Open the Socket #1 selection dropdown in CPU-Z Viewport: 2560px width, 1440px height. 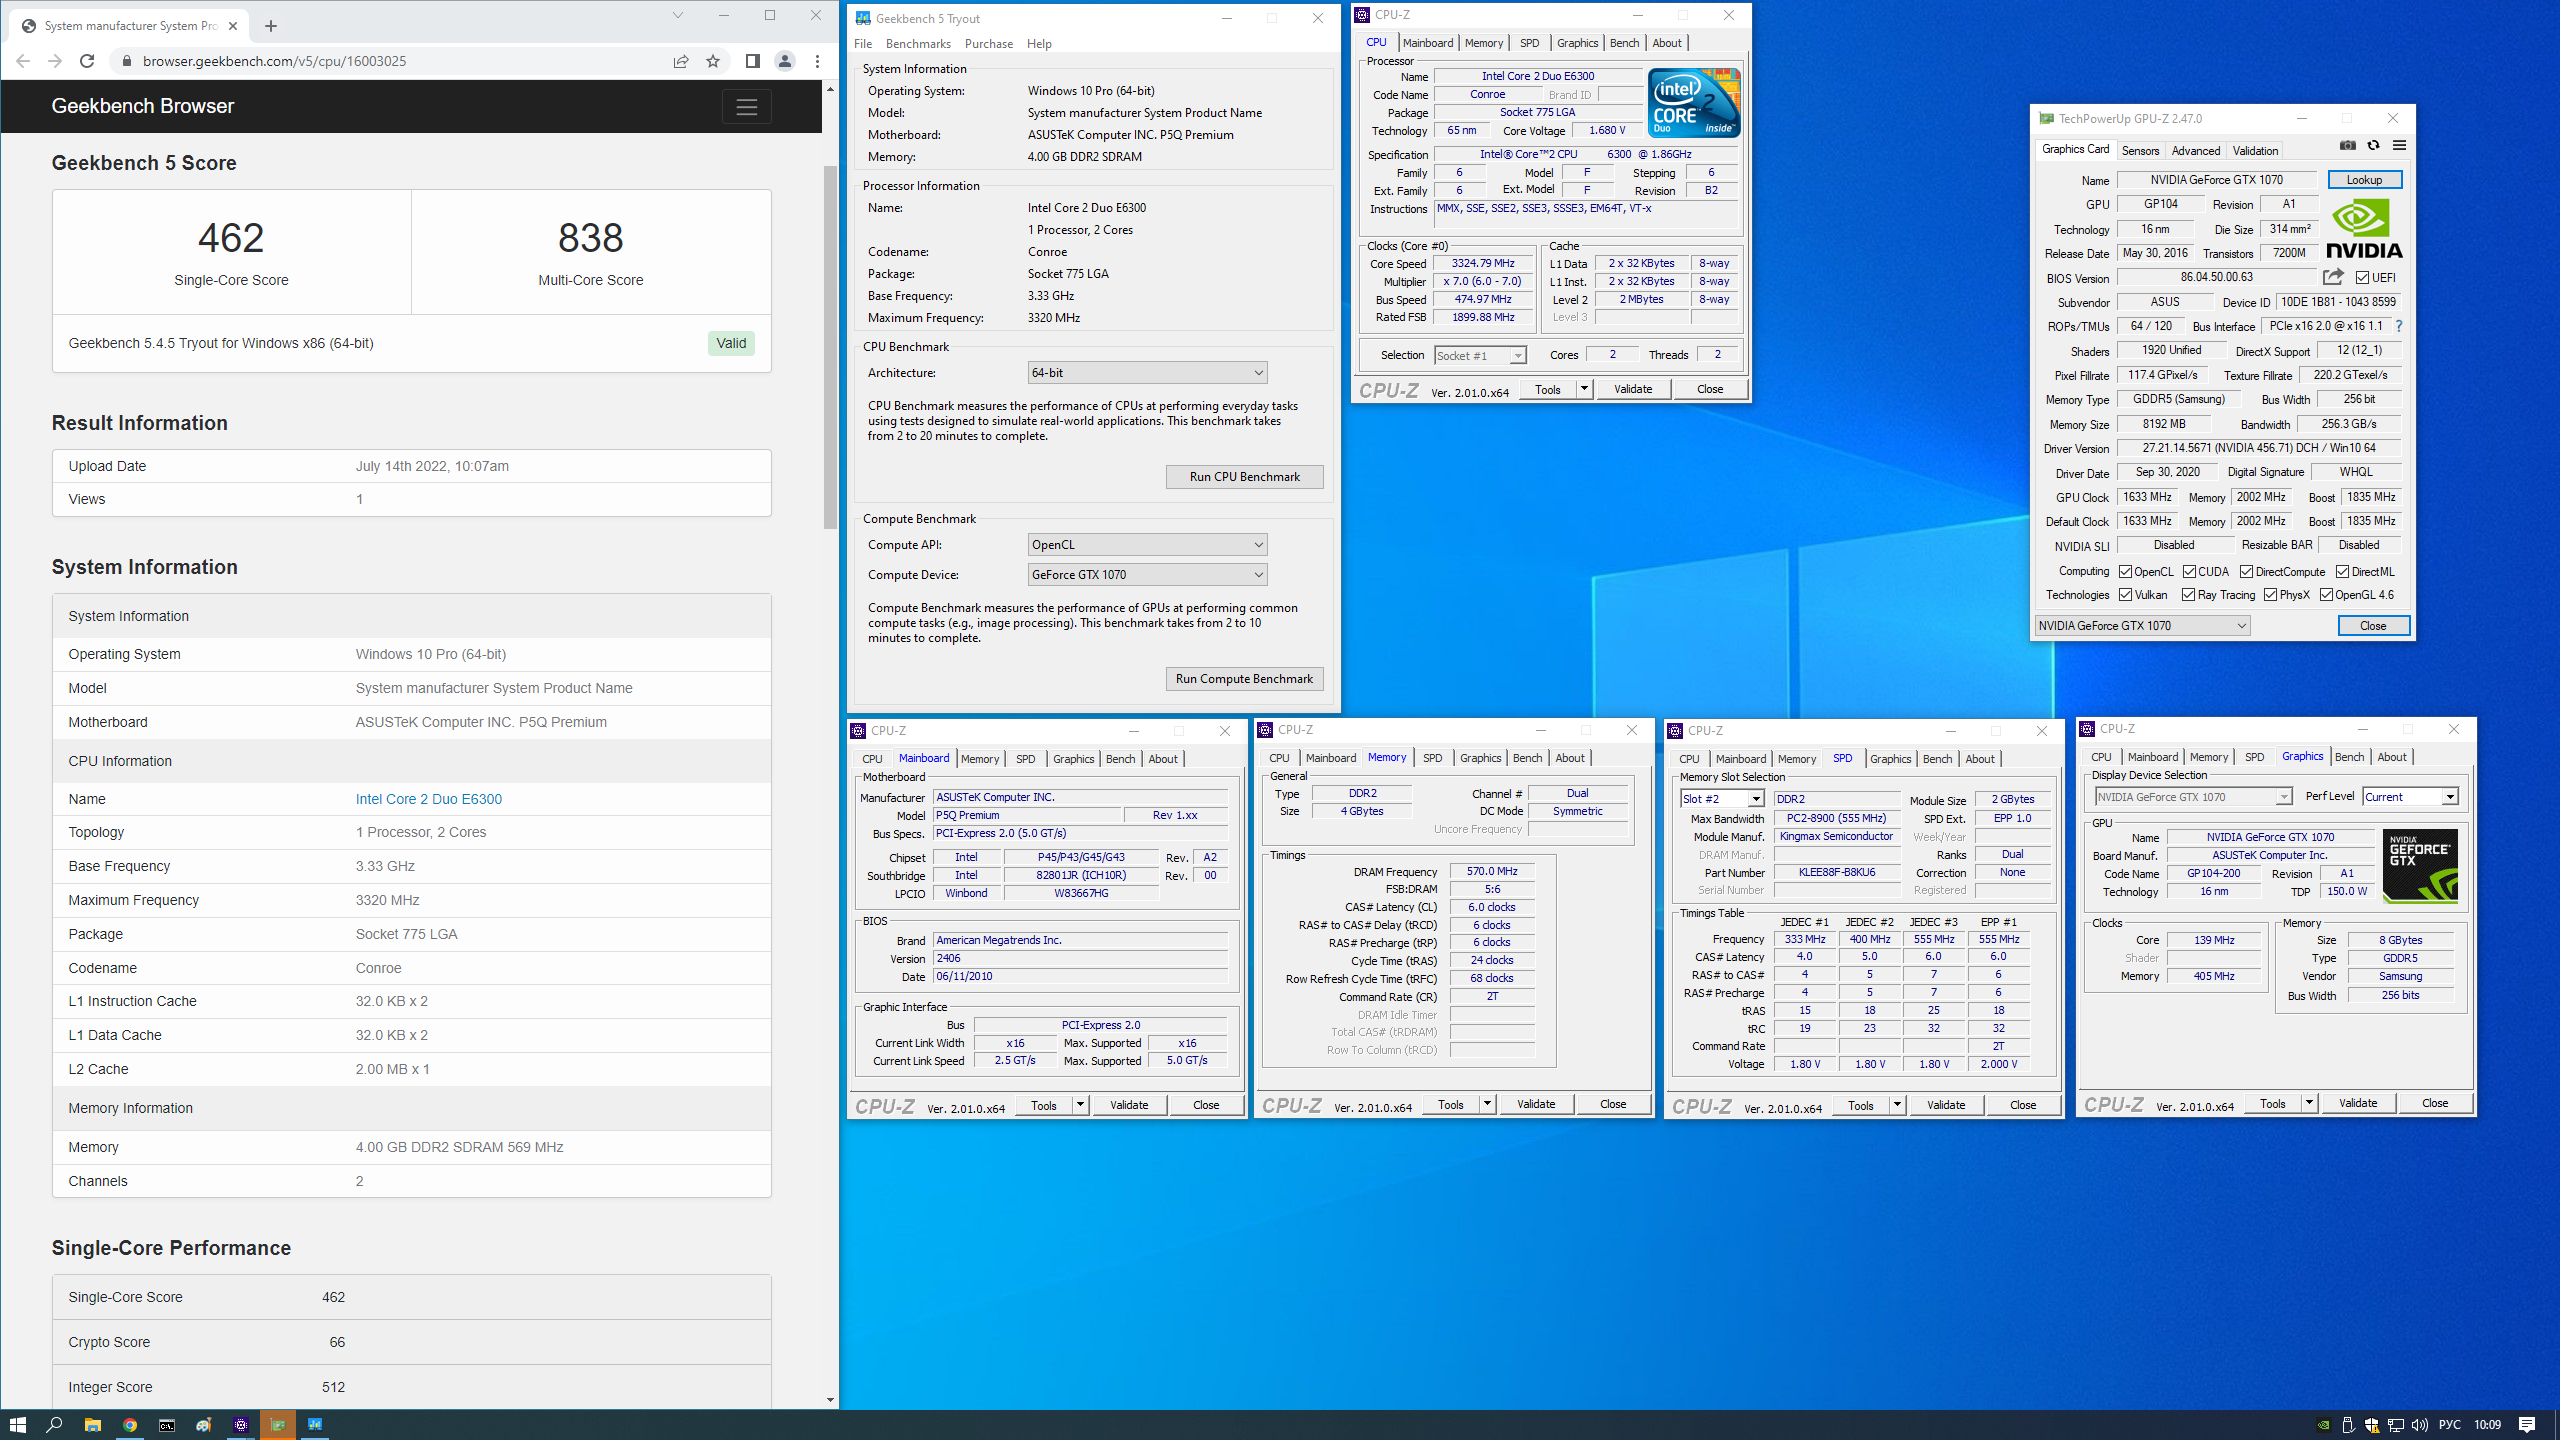1480,356
